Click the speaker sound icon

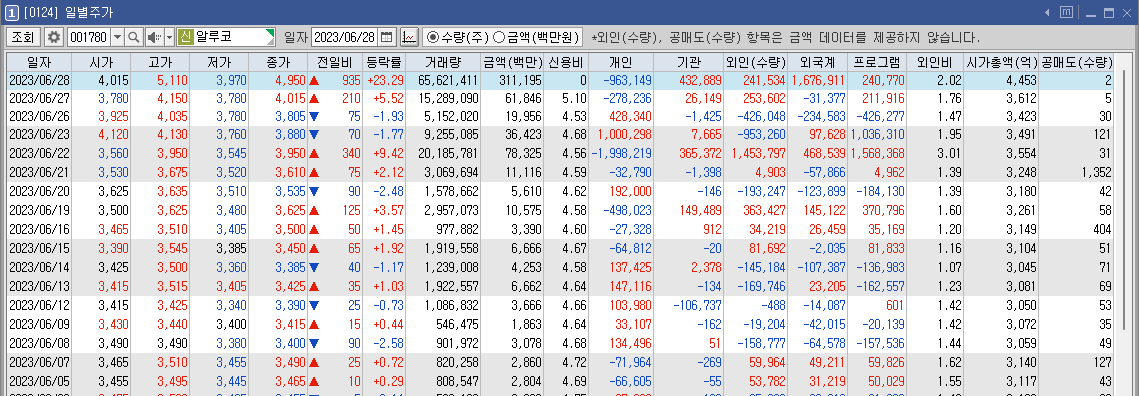coord(154,37)
